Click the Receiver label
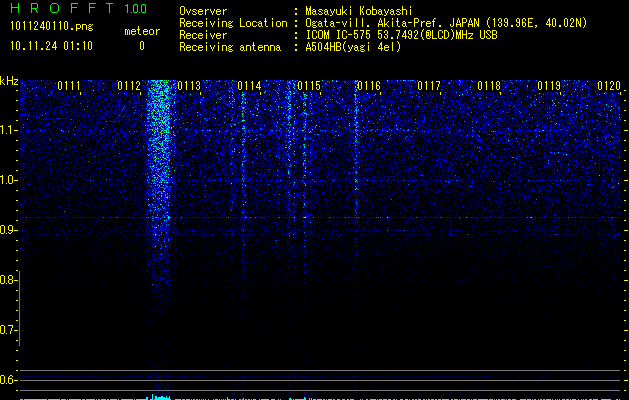 pos(203,35)
